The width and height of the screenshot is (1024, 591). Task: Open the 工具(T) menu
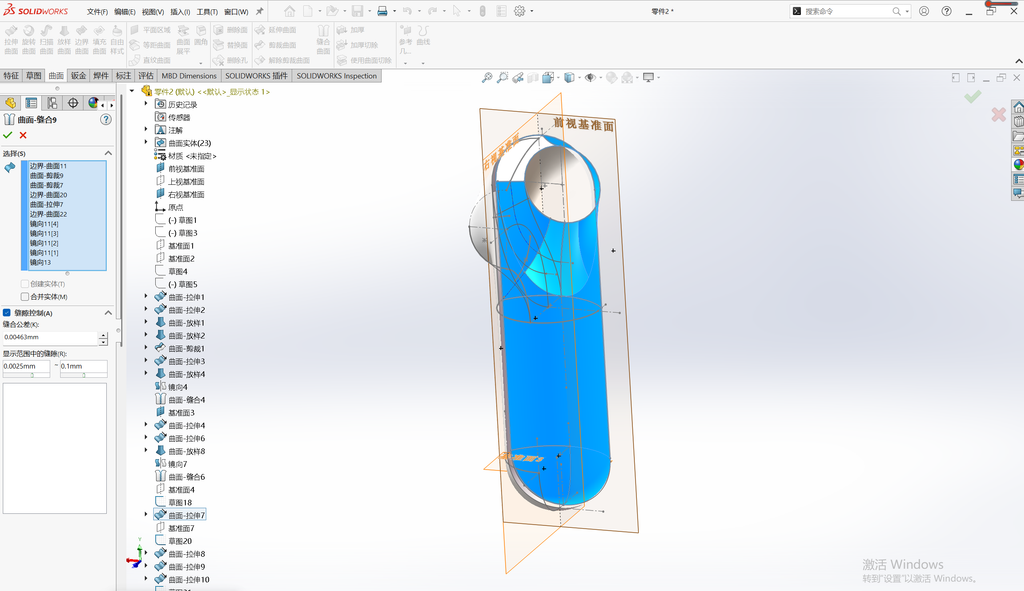point(207,12)
